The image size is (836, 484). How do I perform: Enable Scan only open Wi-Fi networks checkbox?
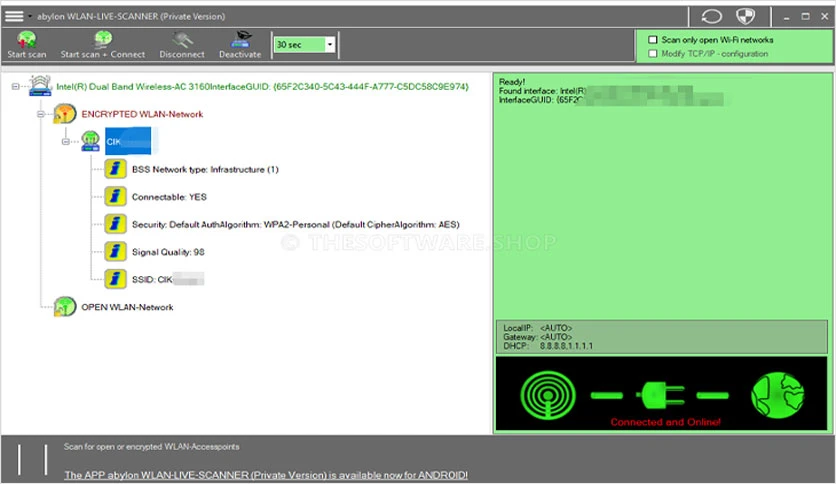coord(653,39)
